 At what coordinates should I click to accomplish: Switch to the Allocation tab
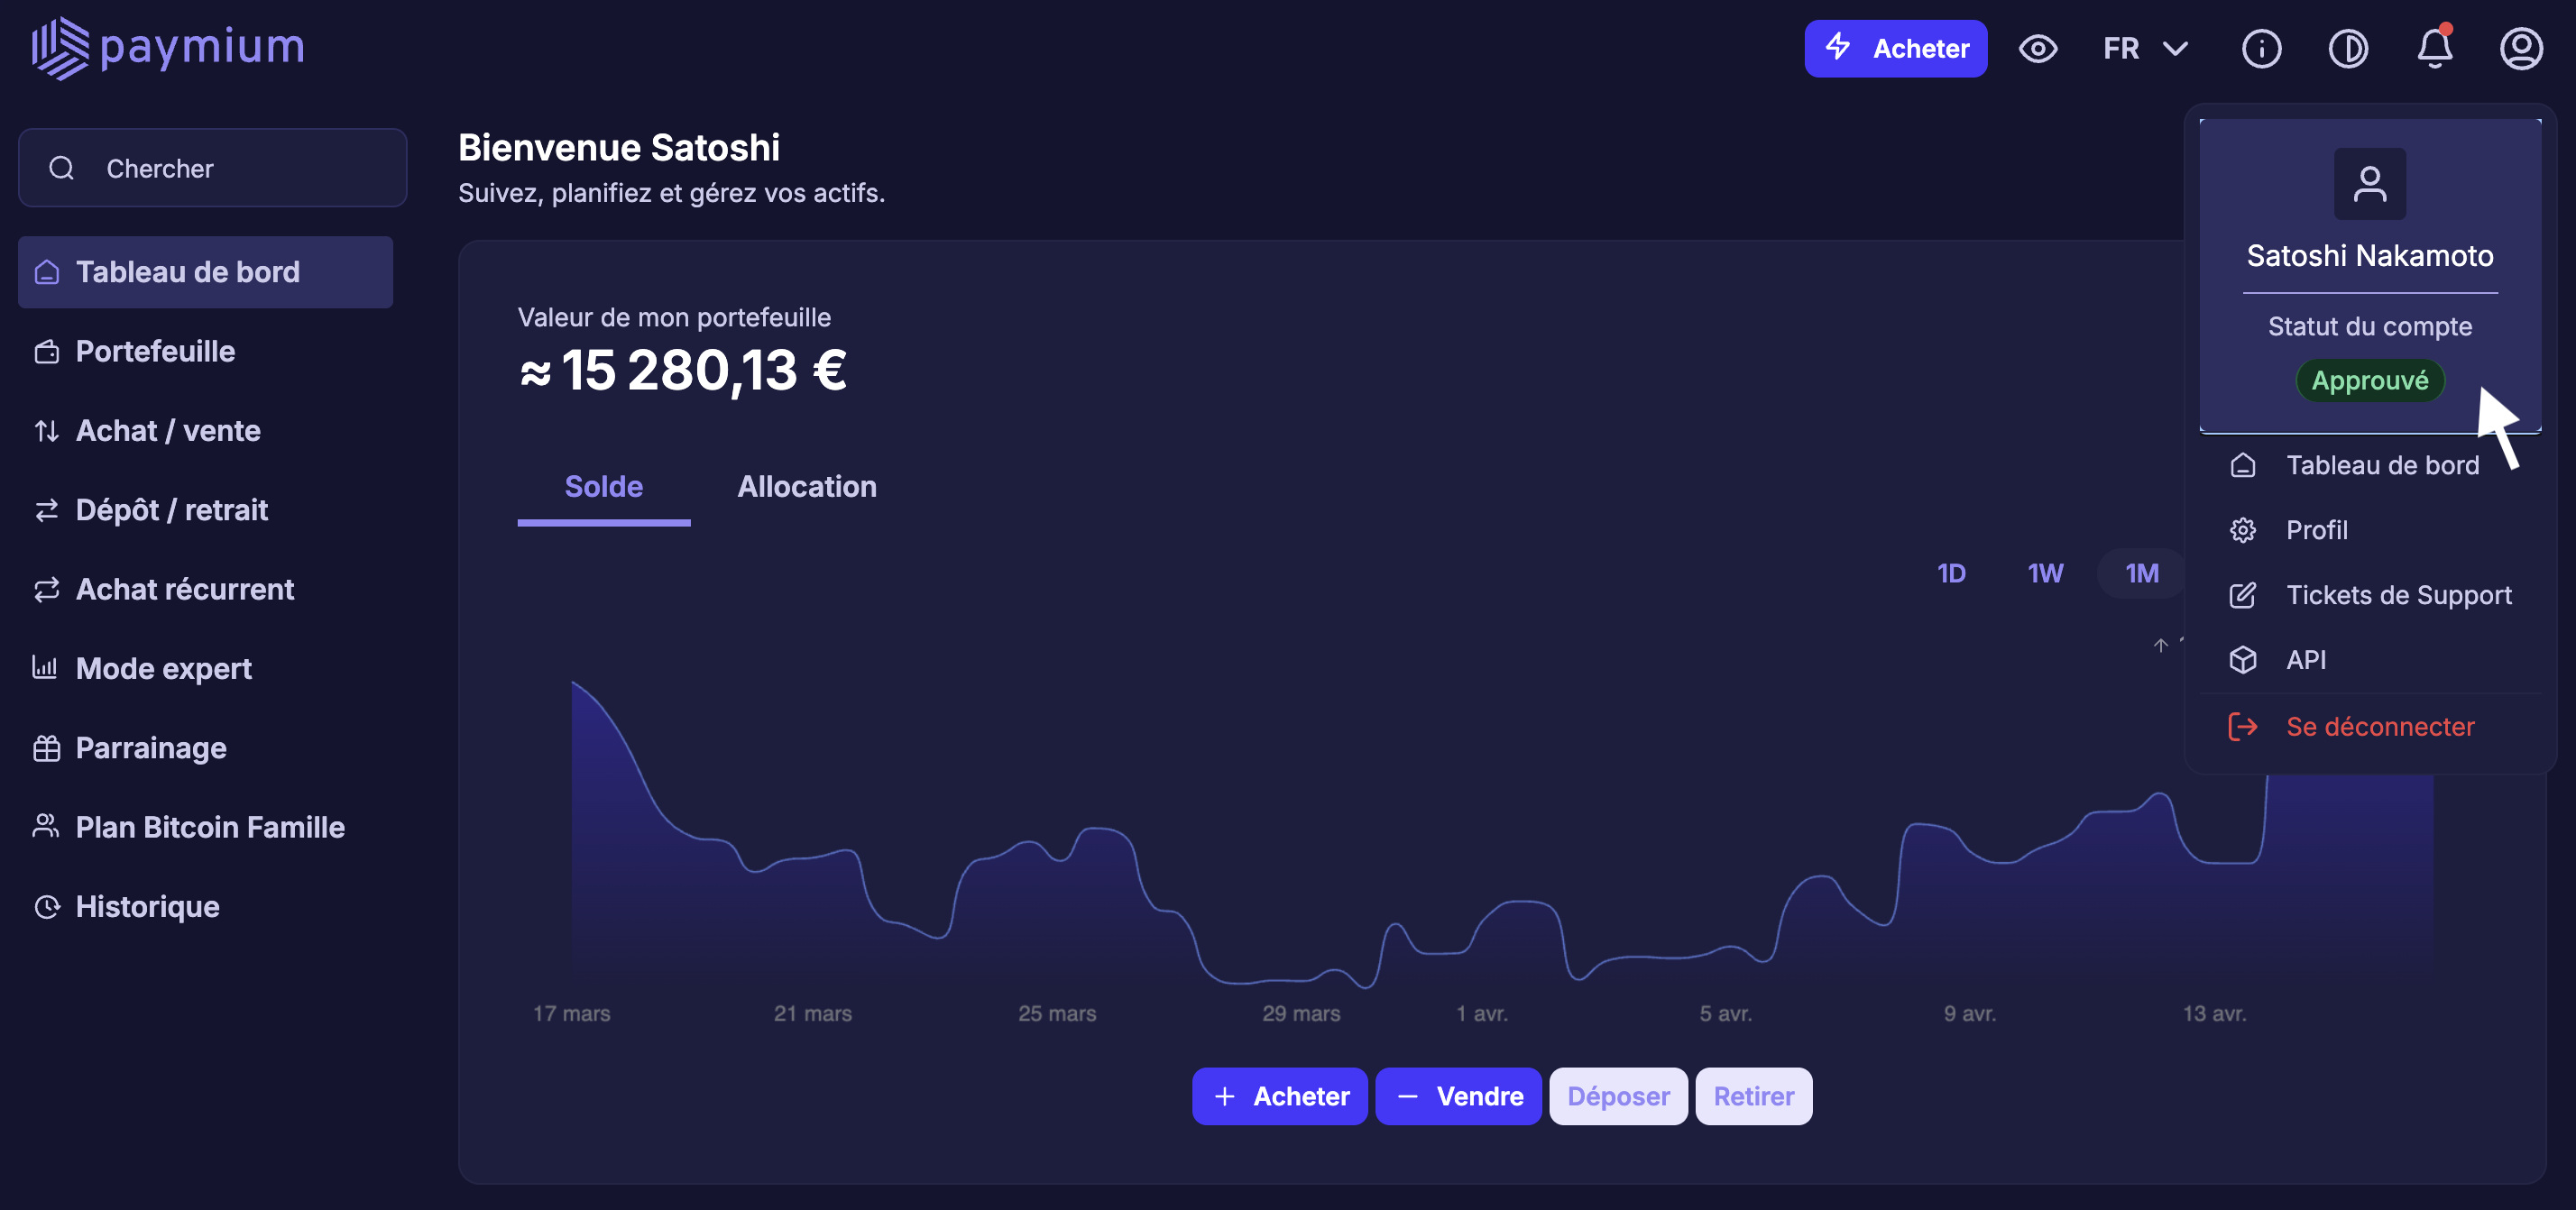[x=806, y=487]
